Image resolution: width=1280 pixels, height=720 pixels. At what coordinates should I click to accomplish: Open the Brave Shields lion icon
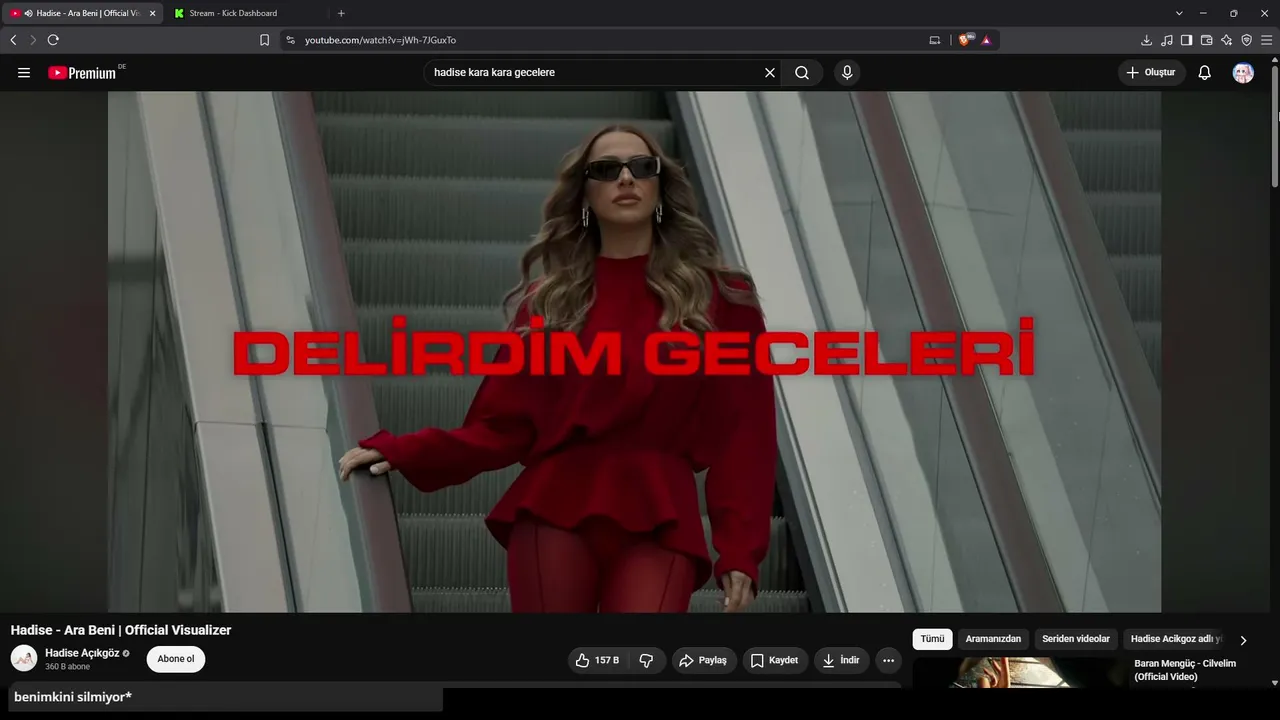(965, 40)
